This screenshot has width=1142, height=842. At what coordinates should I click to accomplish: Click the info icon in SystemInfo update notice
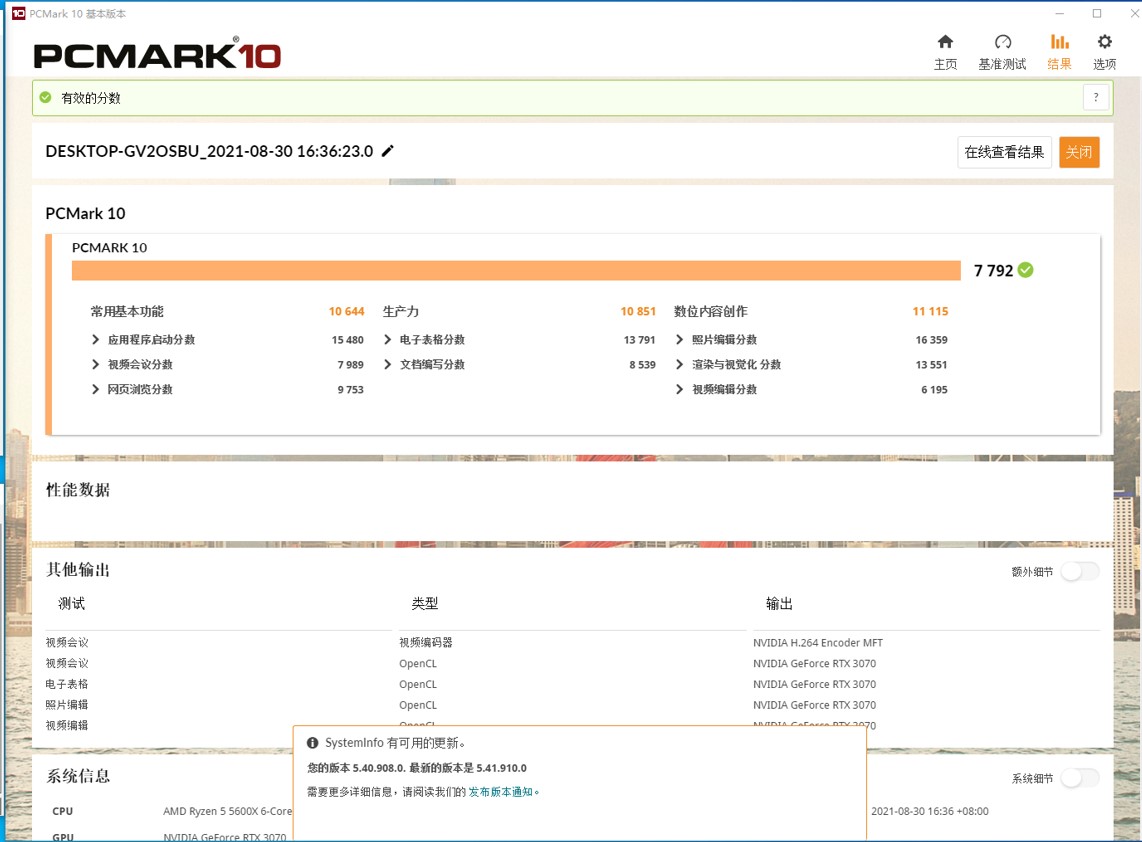pyautogui.click(x=312, y=743)
